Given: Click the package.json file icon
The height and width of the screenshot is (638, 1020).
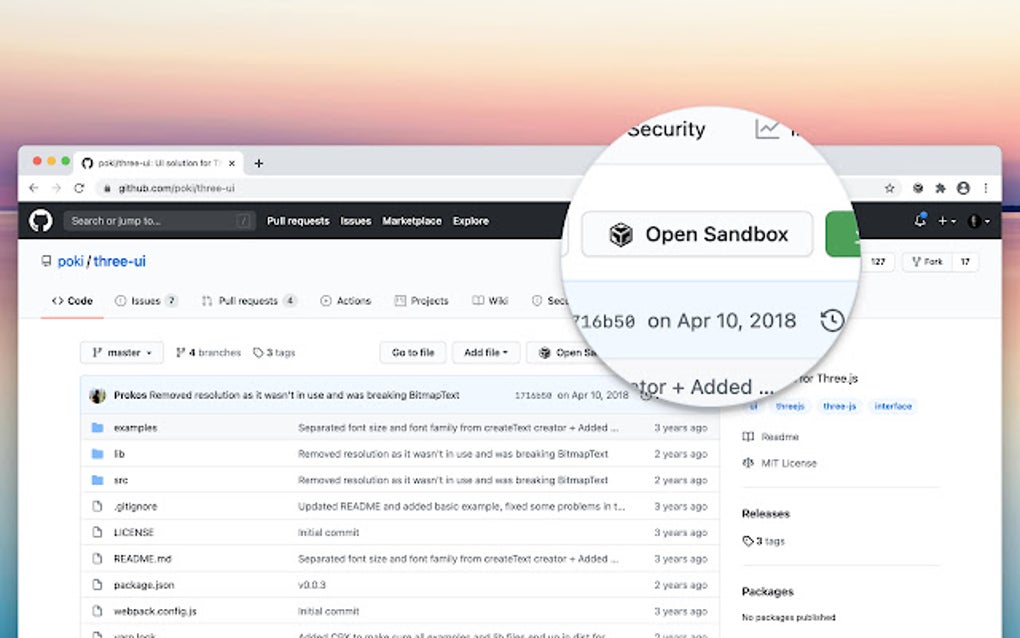Looking at the screenshot, I should point(98,585).
